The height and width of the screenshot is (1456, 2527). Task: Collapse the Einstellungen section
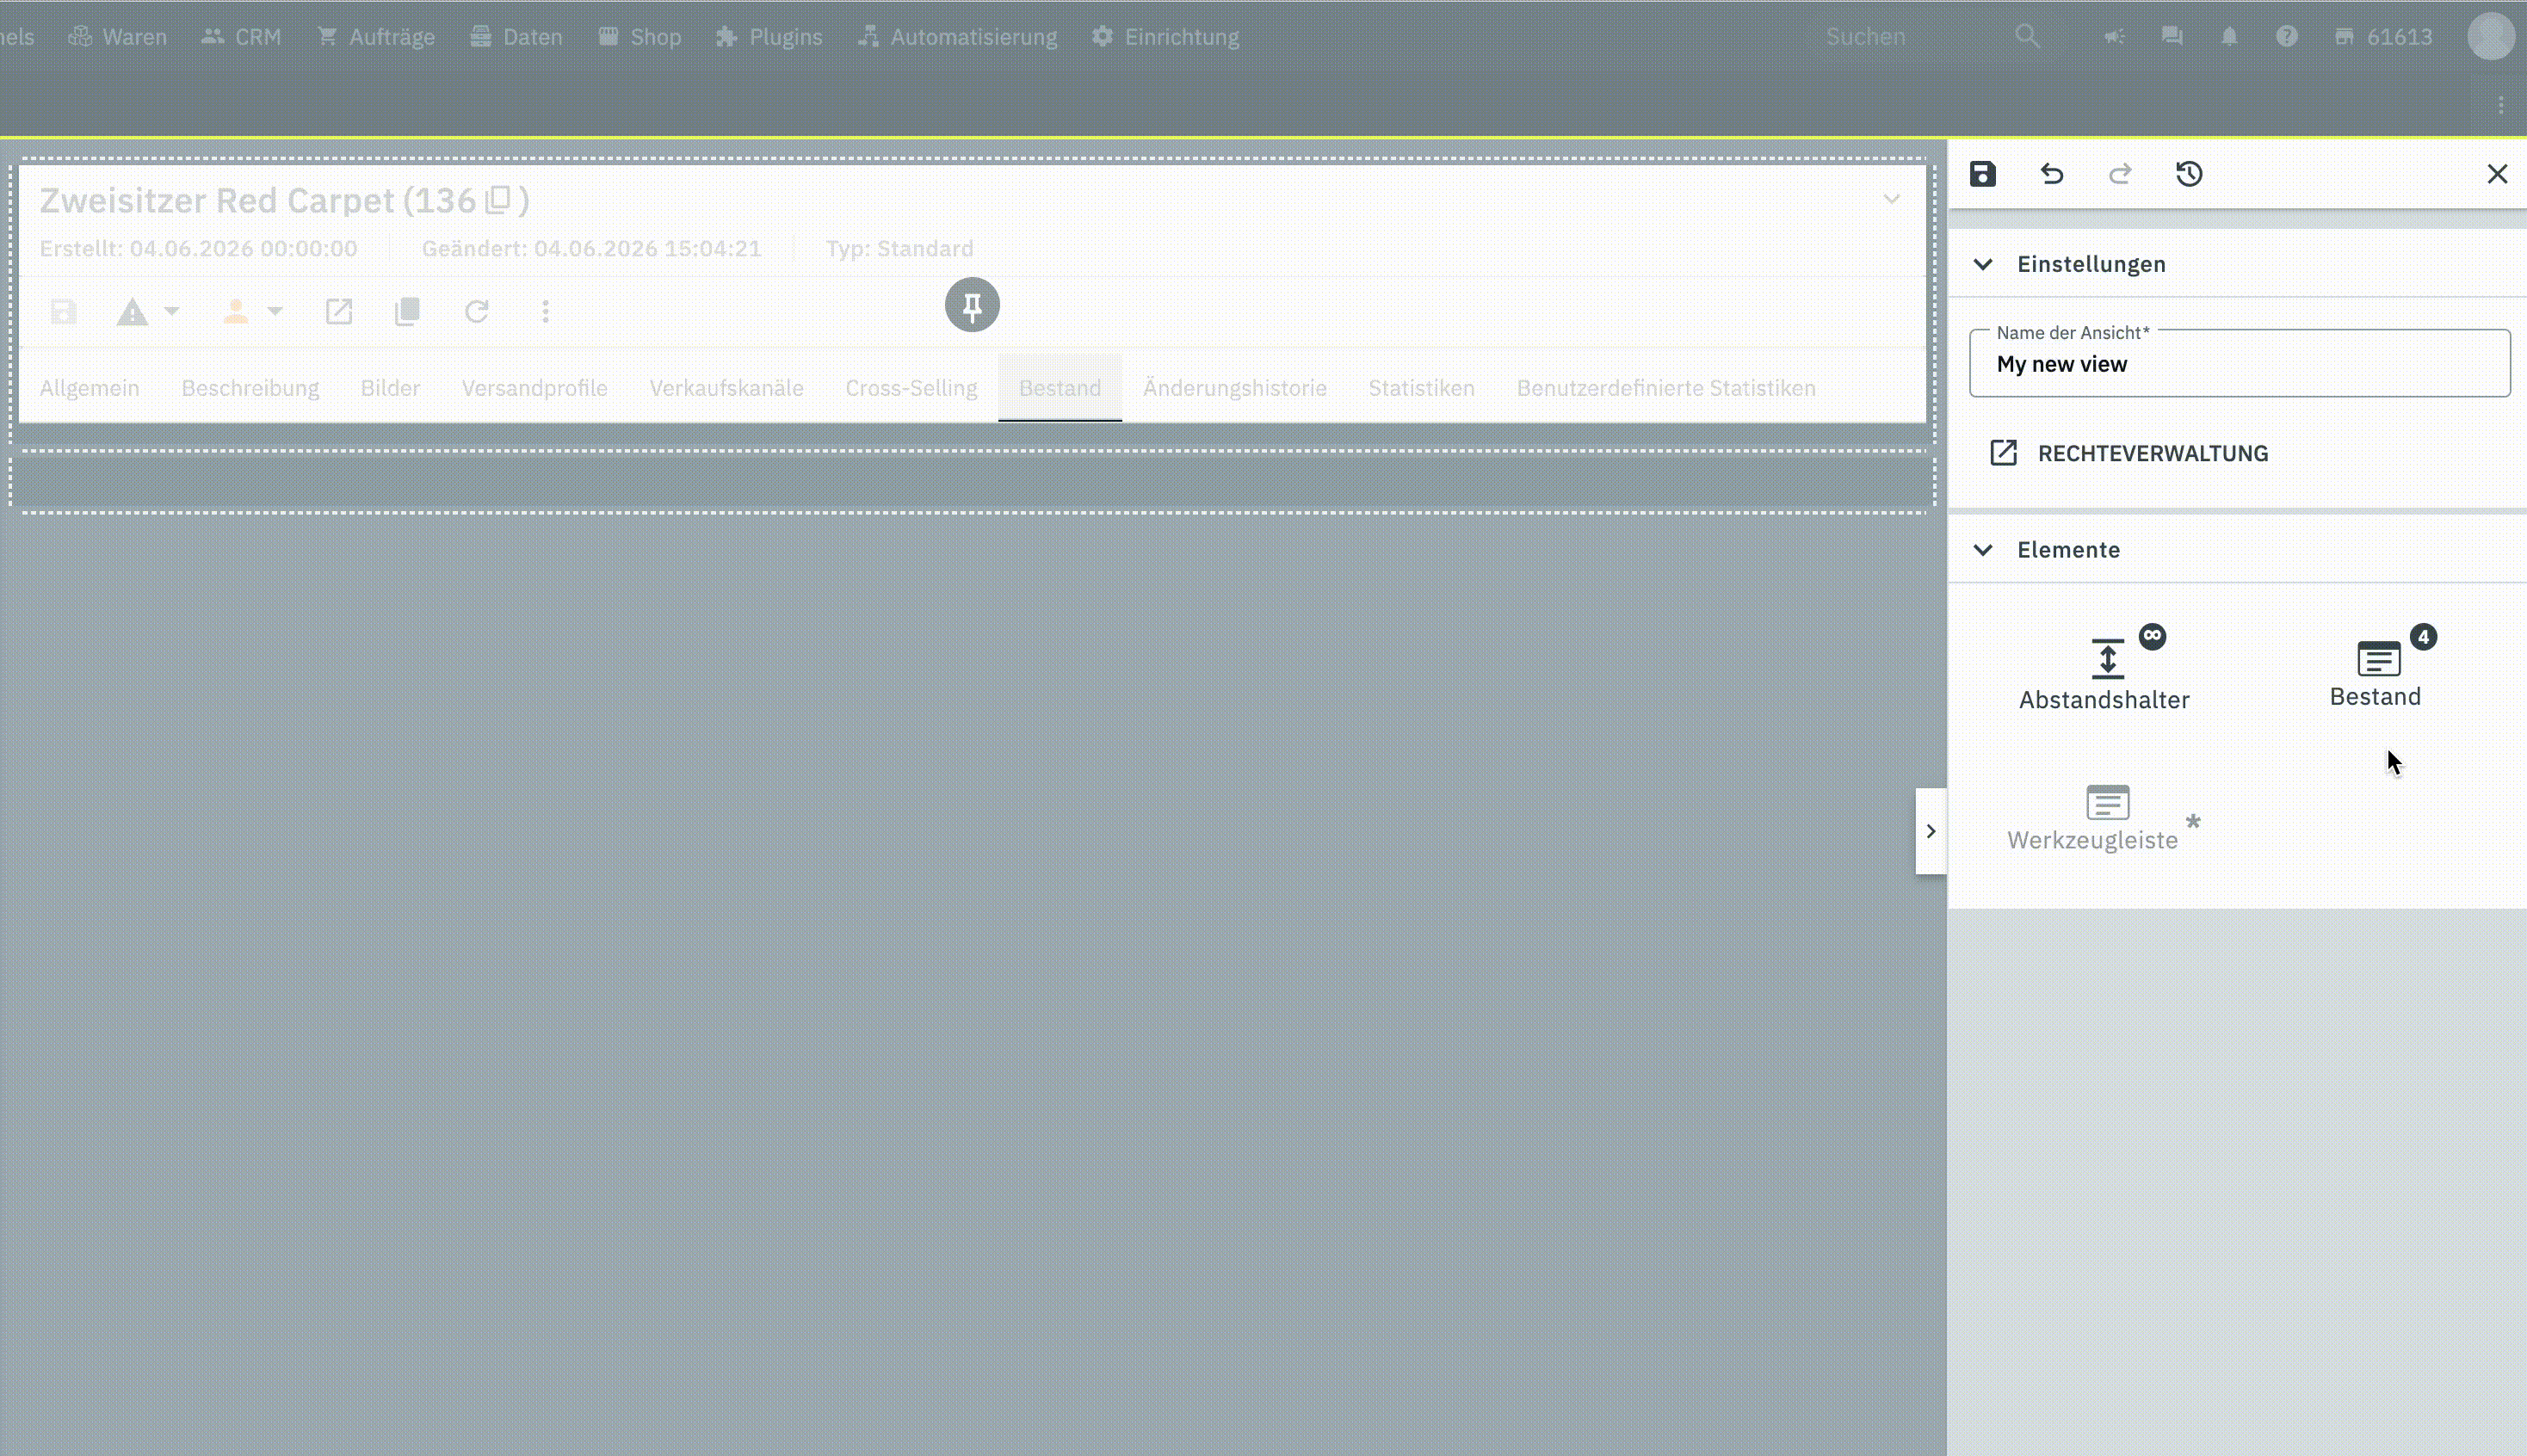click(x=1982, y=264)
